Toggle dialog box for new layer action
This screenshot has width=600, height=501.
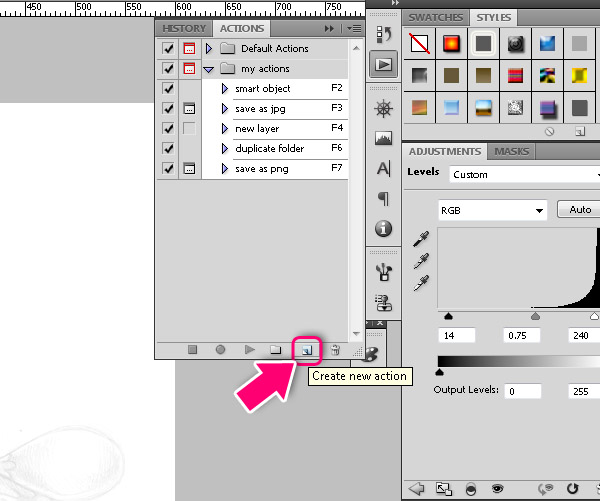point(189,129)
